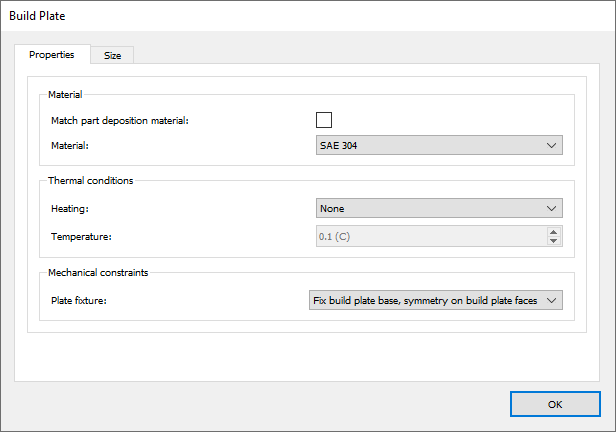This screenshot has width=616, height=432.
Task: Enable Match part deposition material checkbox
Action: pos(324,120)
